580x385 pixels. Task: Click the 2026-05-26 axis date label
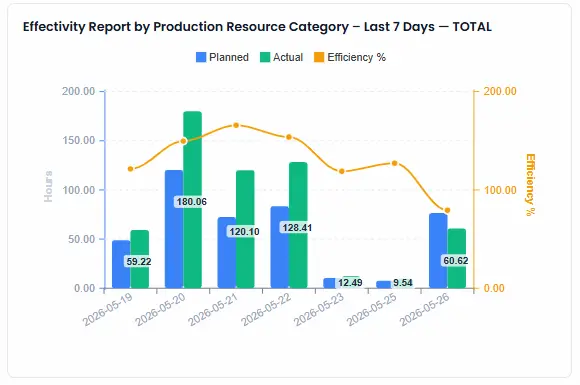pyautogui.click(x=425, y=310)
